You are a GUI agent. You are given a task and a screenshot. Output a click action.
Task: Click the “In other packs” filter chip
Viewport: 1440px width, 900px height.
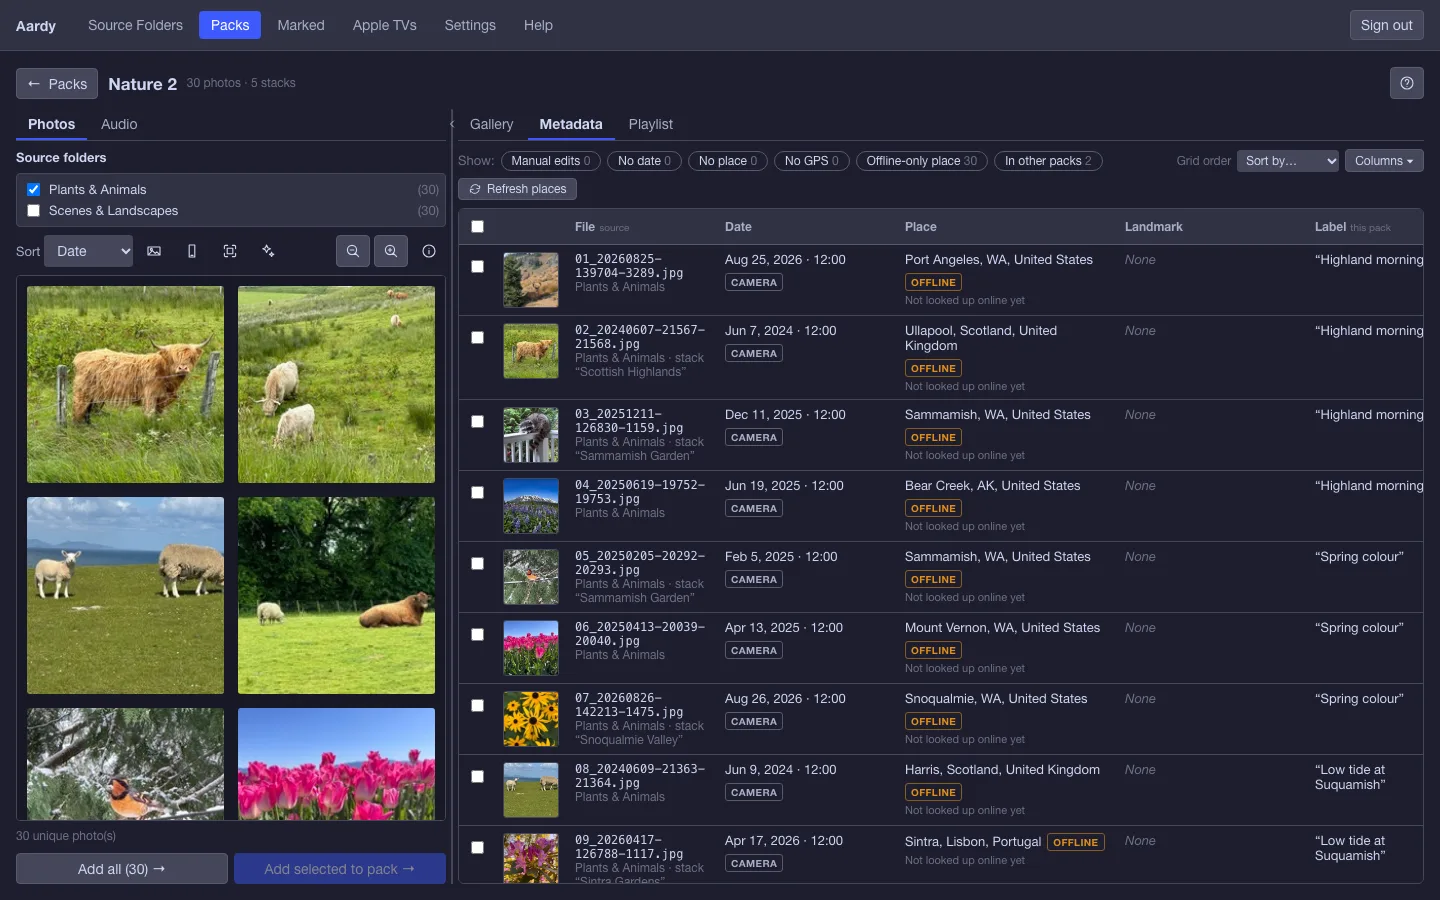(1048, 161)
